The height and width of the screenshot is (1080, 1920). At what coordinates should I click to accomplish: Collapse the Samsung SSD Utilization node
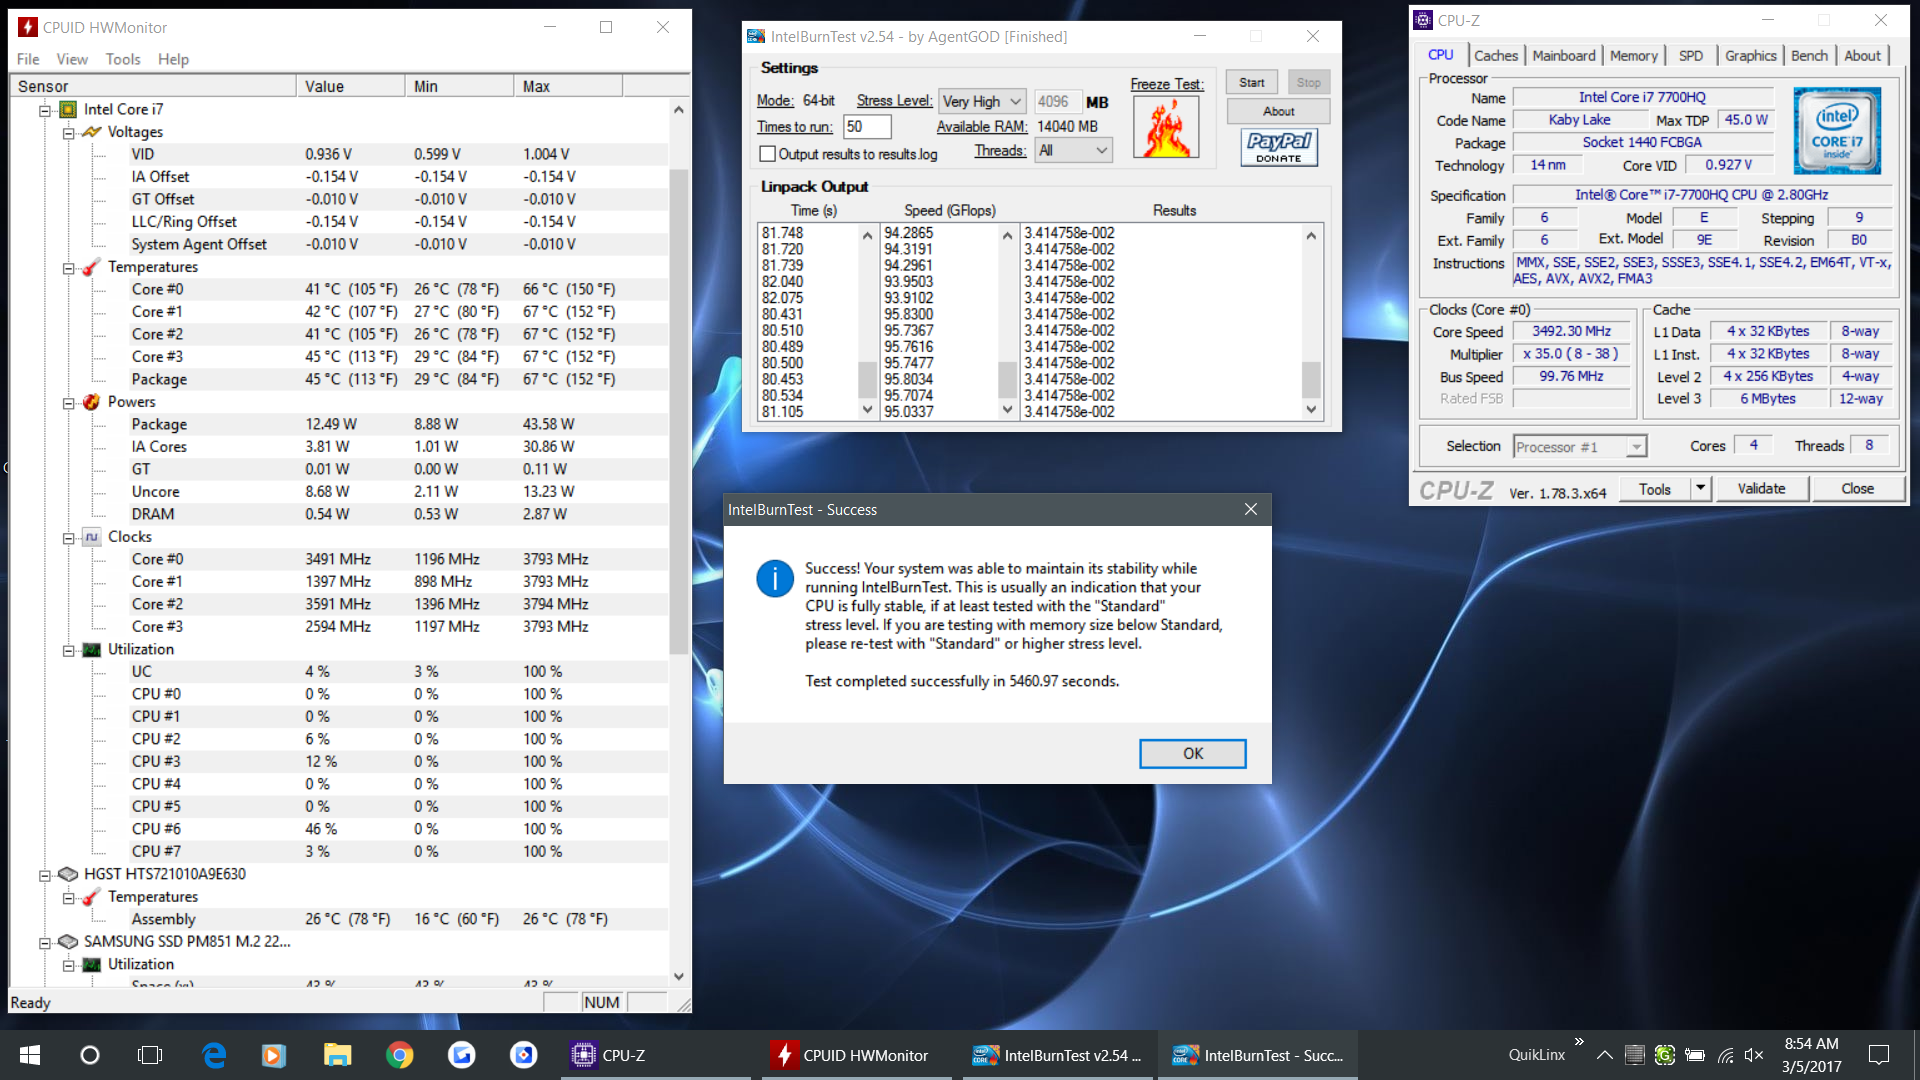pyautogui.click(x=68, y=965)
